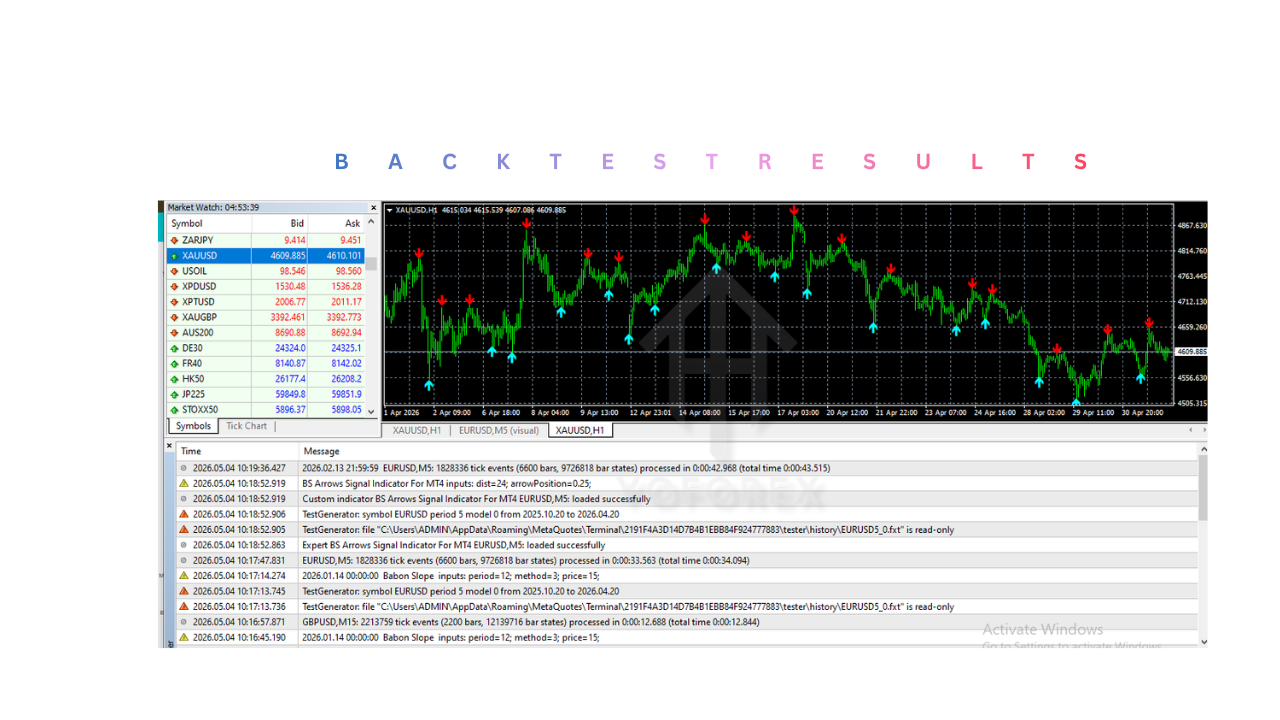Click the direction icon beside USOIL
This screenshot has width=1280, height=720.
pyautogui.click(x=174, y=271)
